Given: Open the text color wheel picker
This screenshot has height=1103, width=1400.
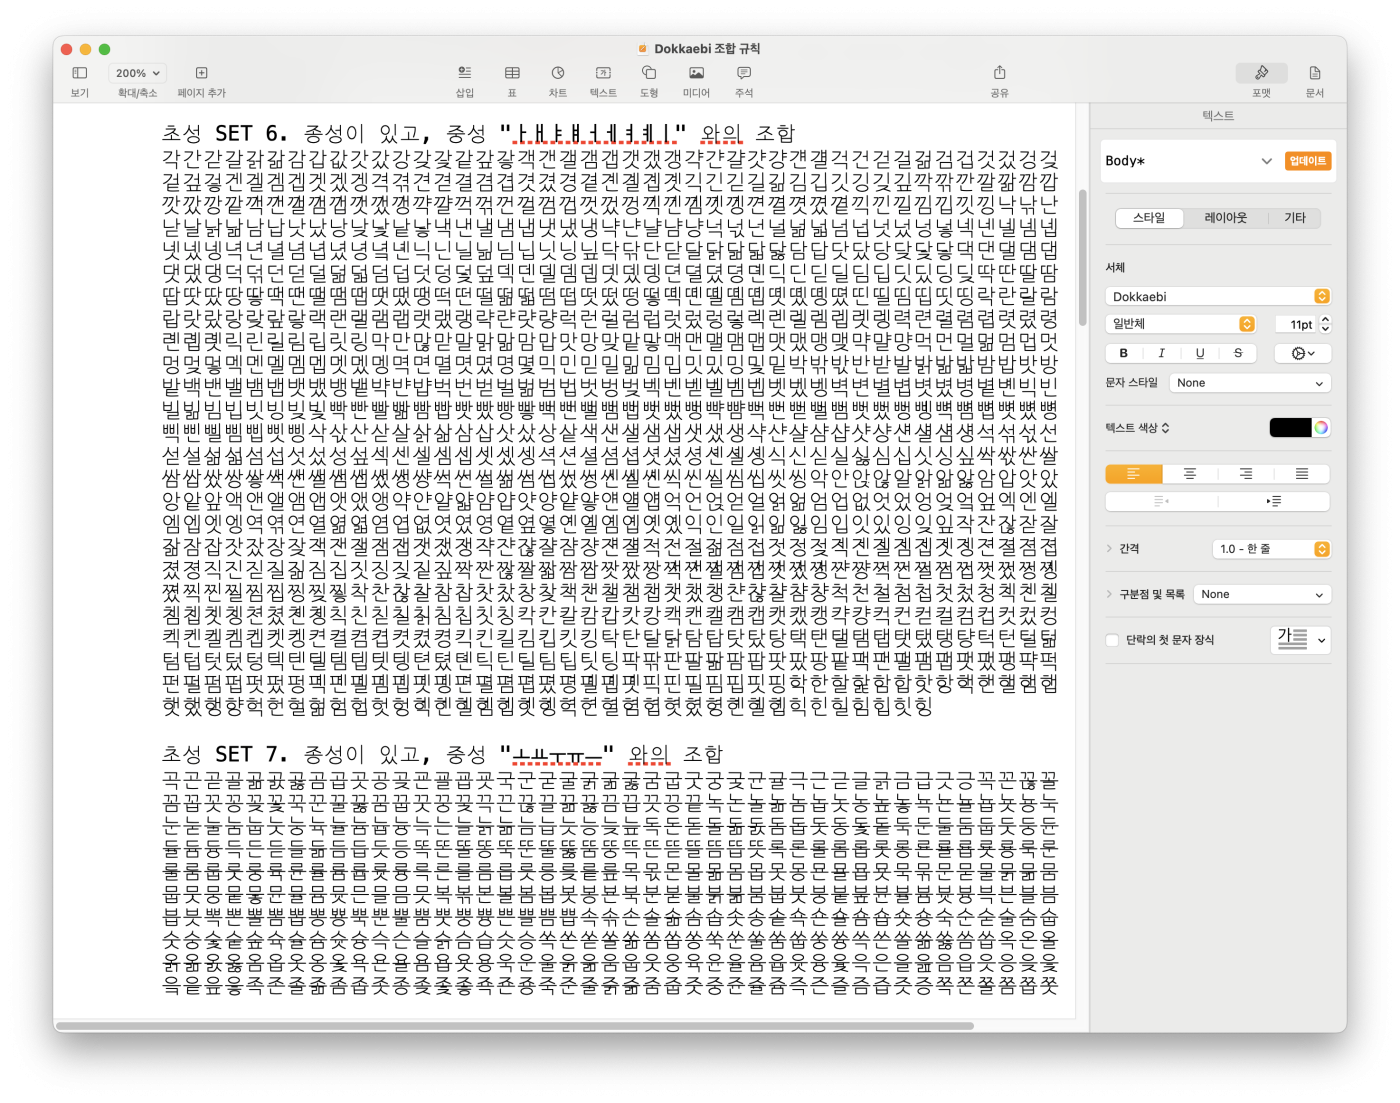Looking at the screenshot, I should click(1321, 428).
